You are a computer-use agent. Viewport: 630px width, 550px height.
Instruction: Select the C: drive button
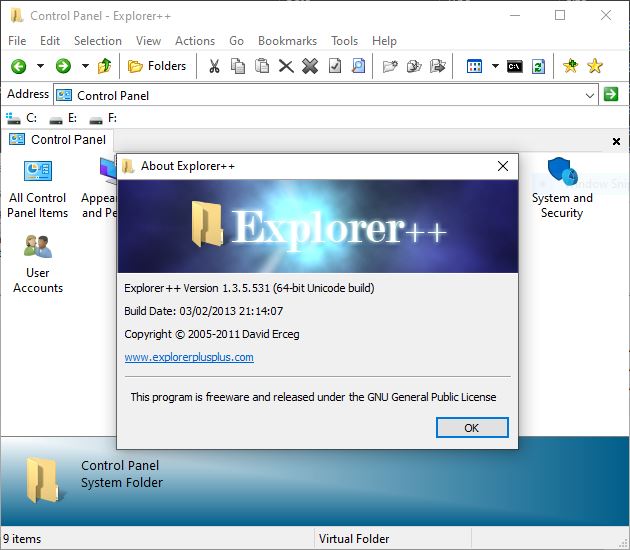[x=21, y=118]
